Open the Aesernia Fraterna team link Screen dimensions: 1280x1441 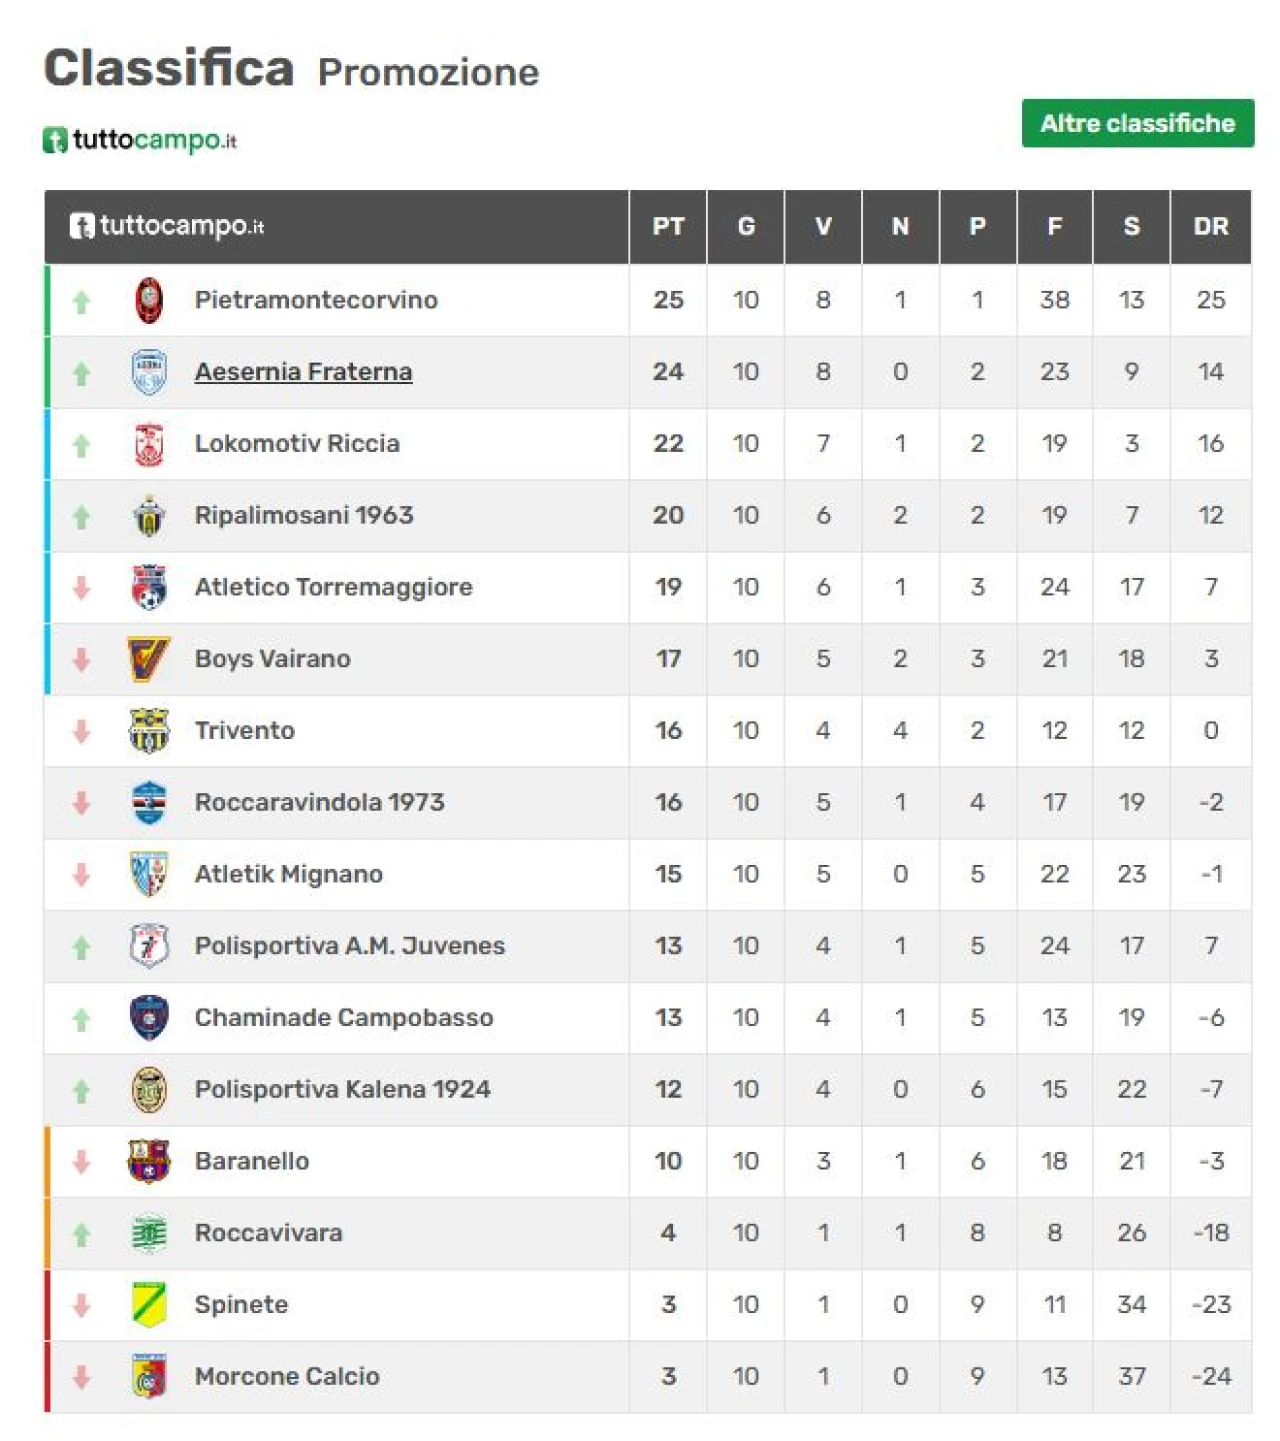pos(303,372)
